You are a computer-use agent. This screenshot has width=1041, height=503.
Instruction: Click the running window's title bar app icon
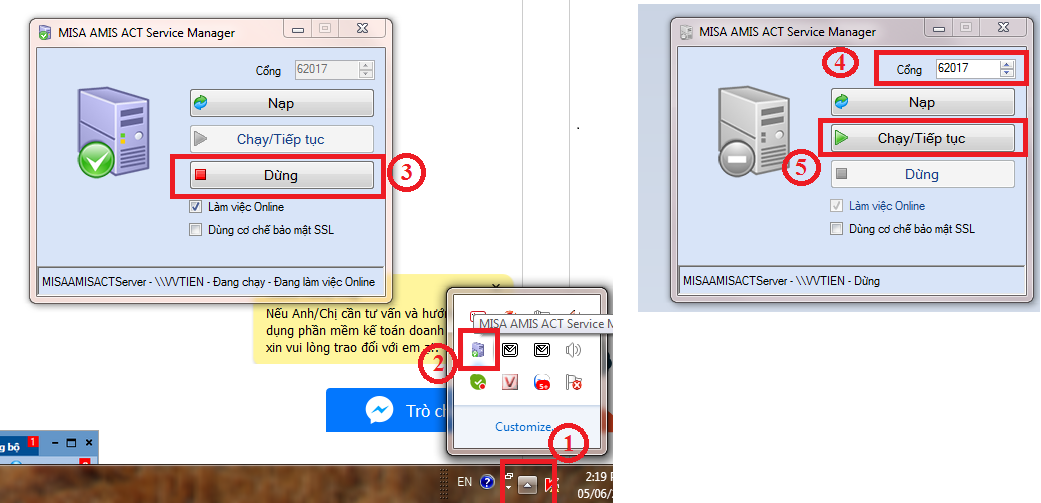44,33
